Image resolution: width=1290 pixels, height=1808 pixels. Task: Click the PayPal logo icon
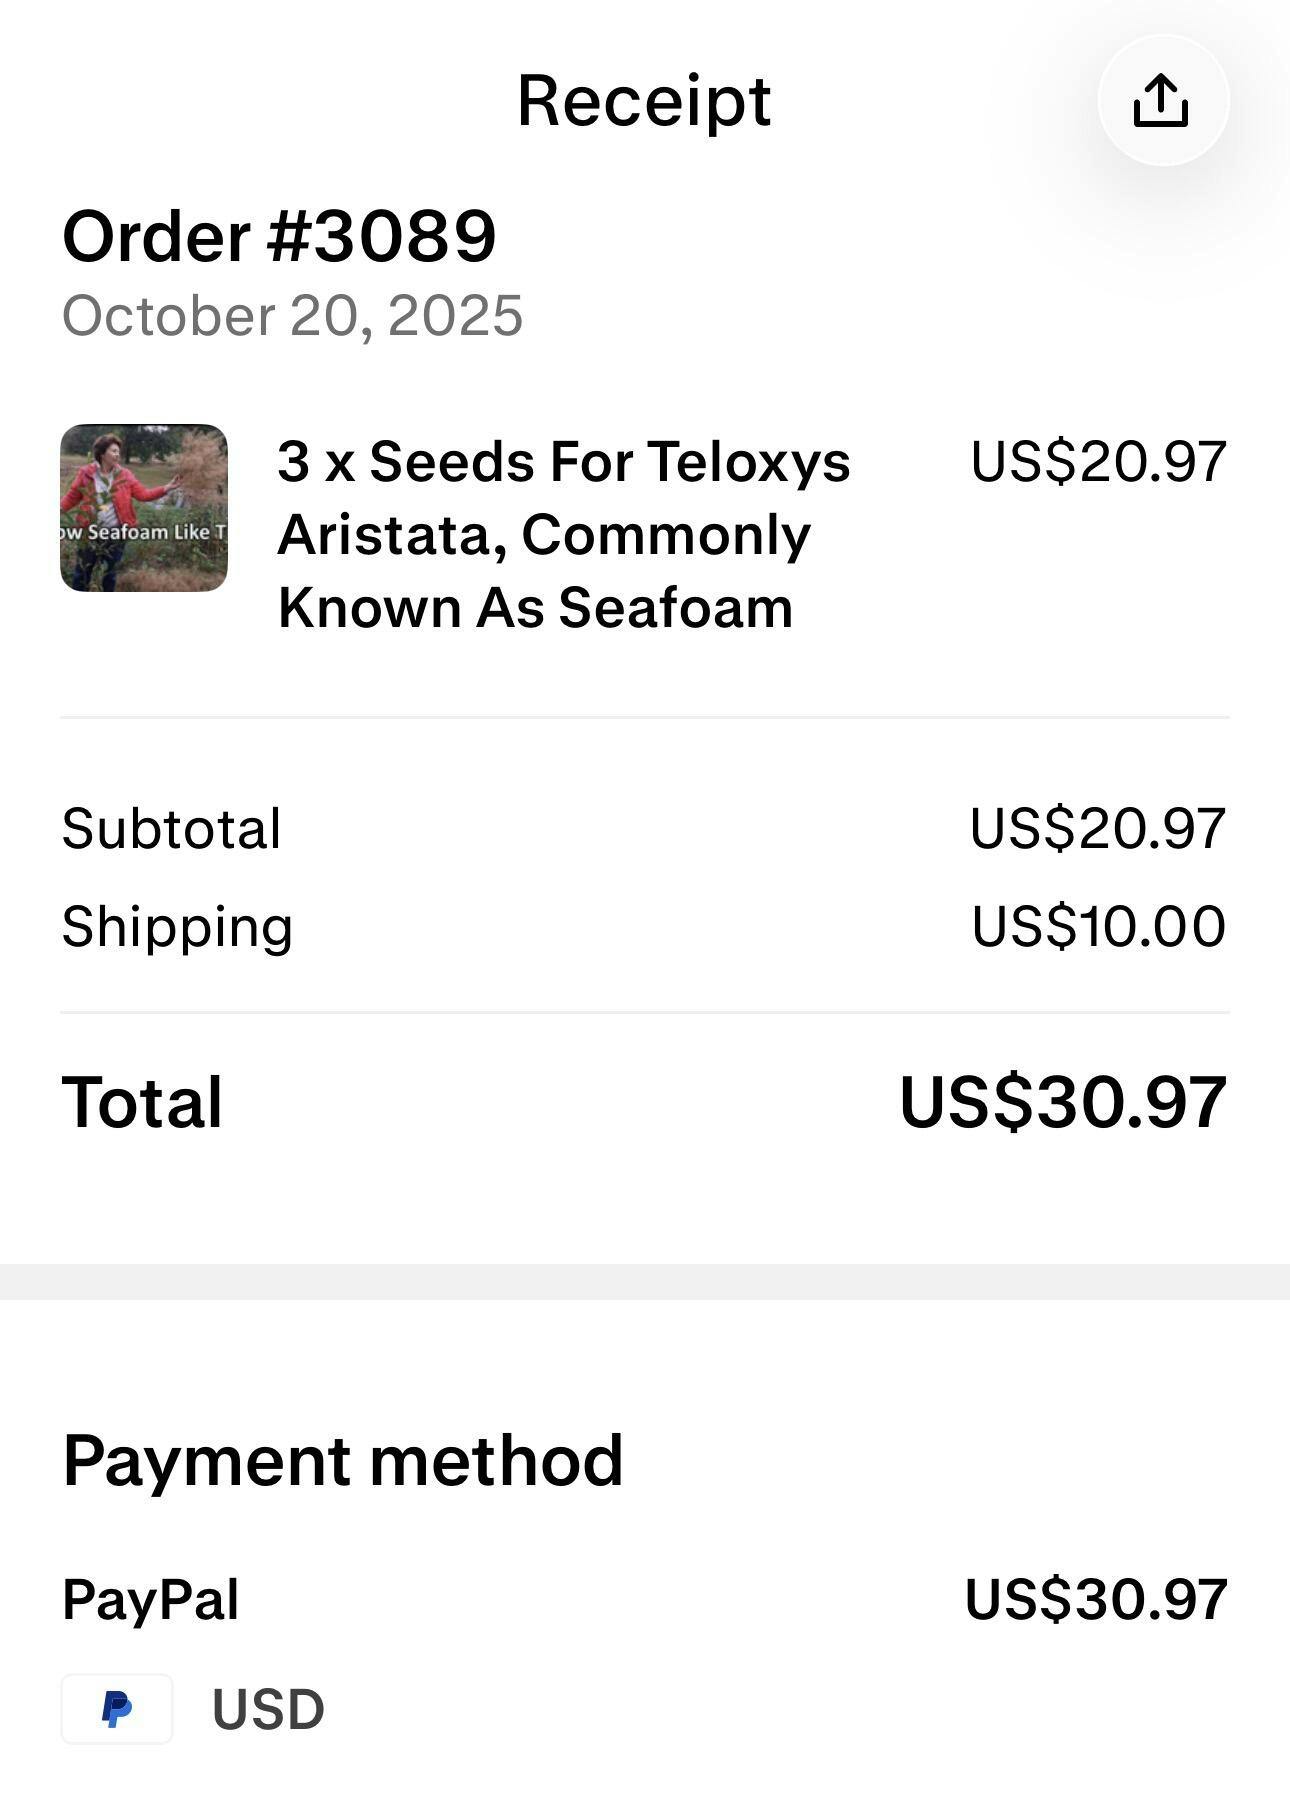[117, 1708]
